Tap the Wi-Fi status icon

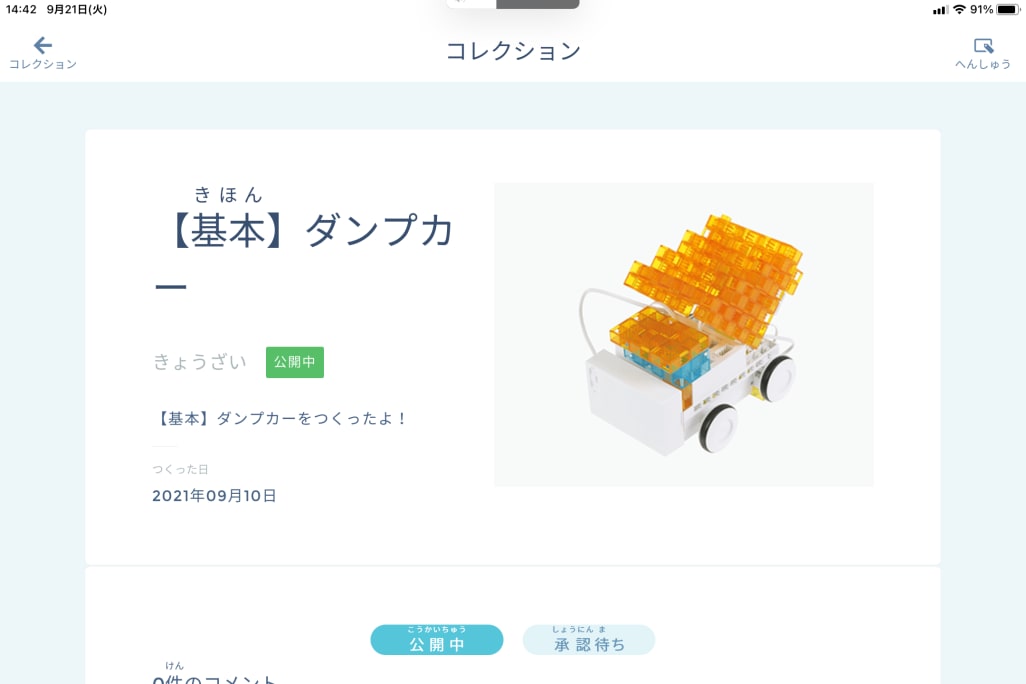click(x=959, y=9)
